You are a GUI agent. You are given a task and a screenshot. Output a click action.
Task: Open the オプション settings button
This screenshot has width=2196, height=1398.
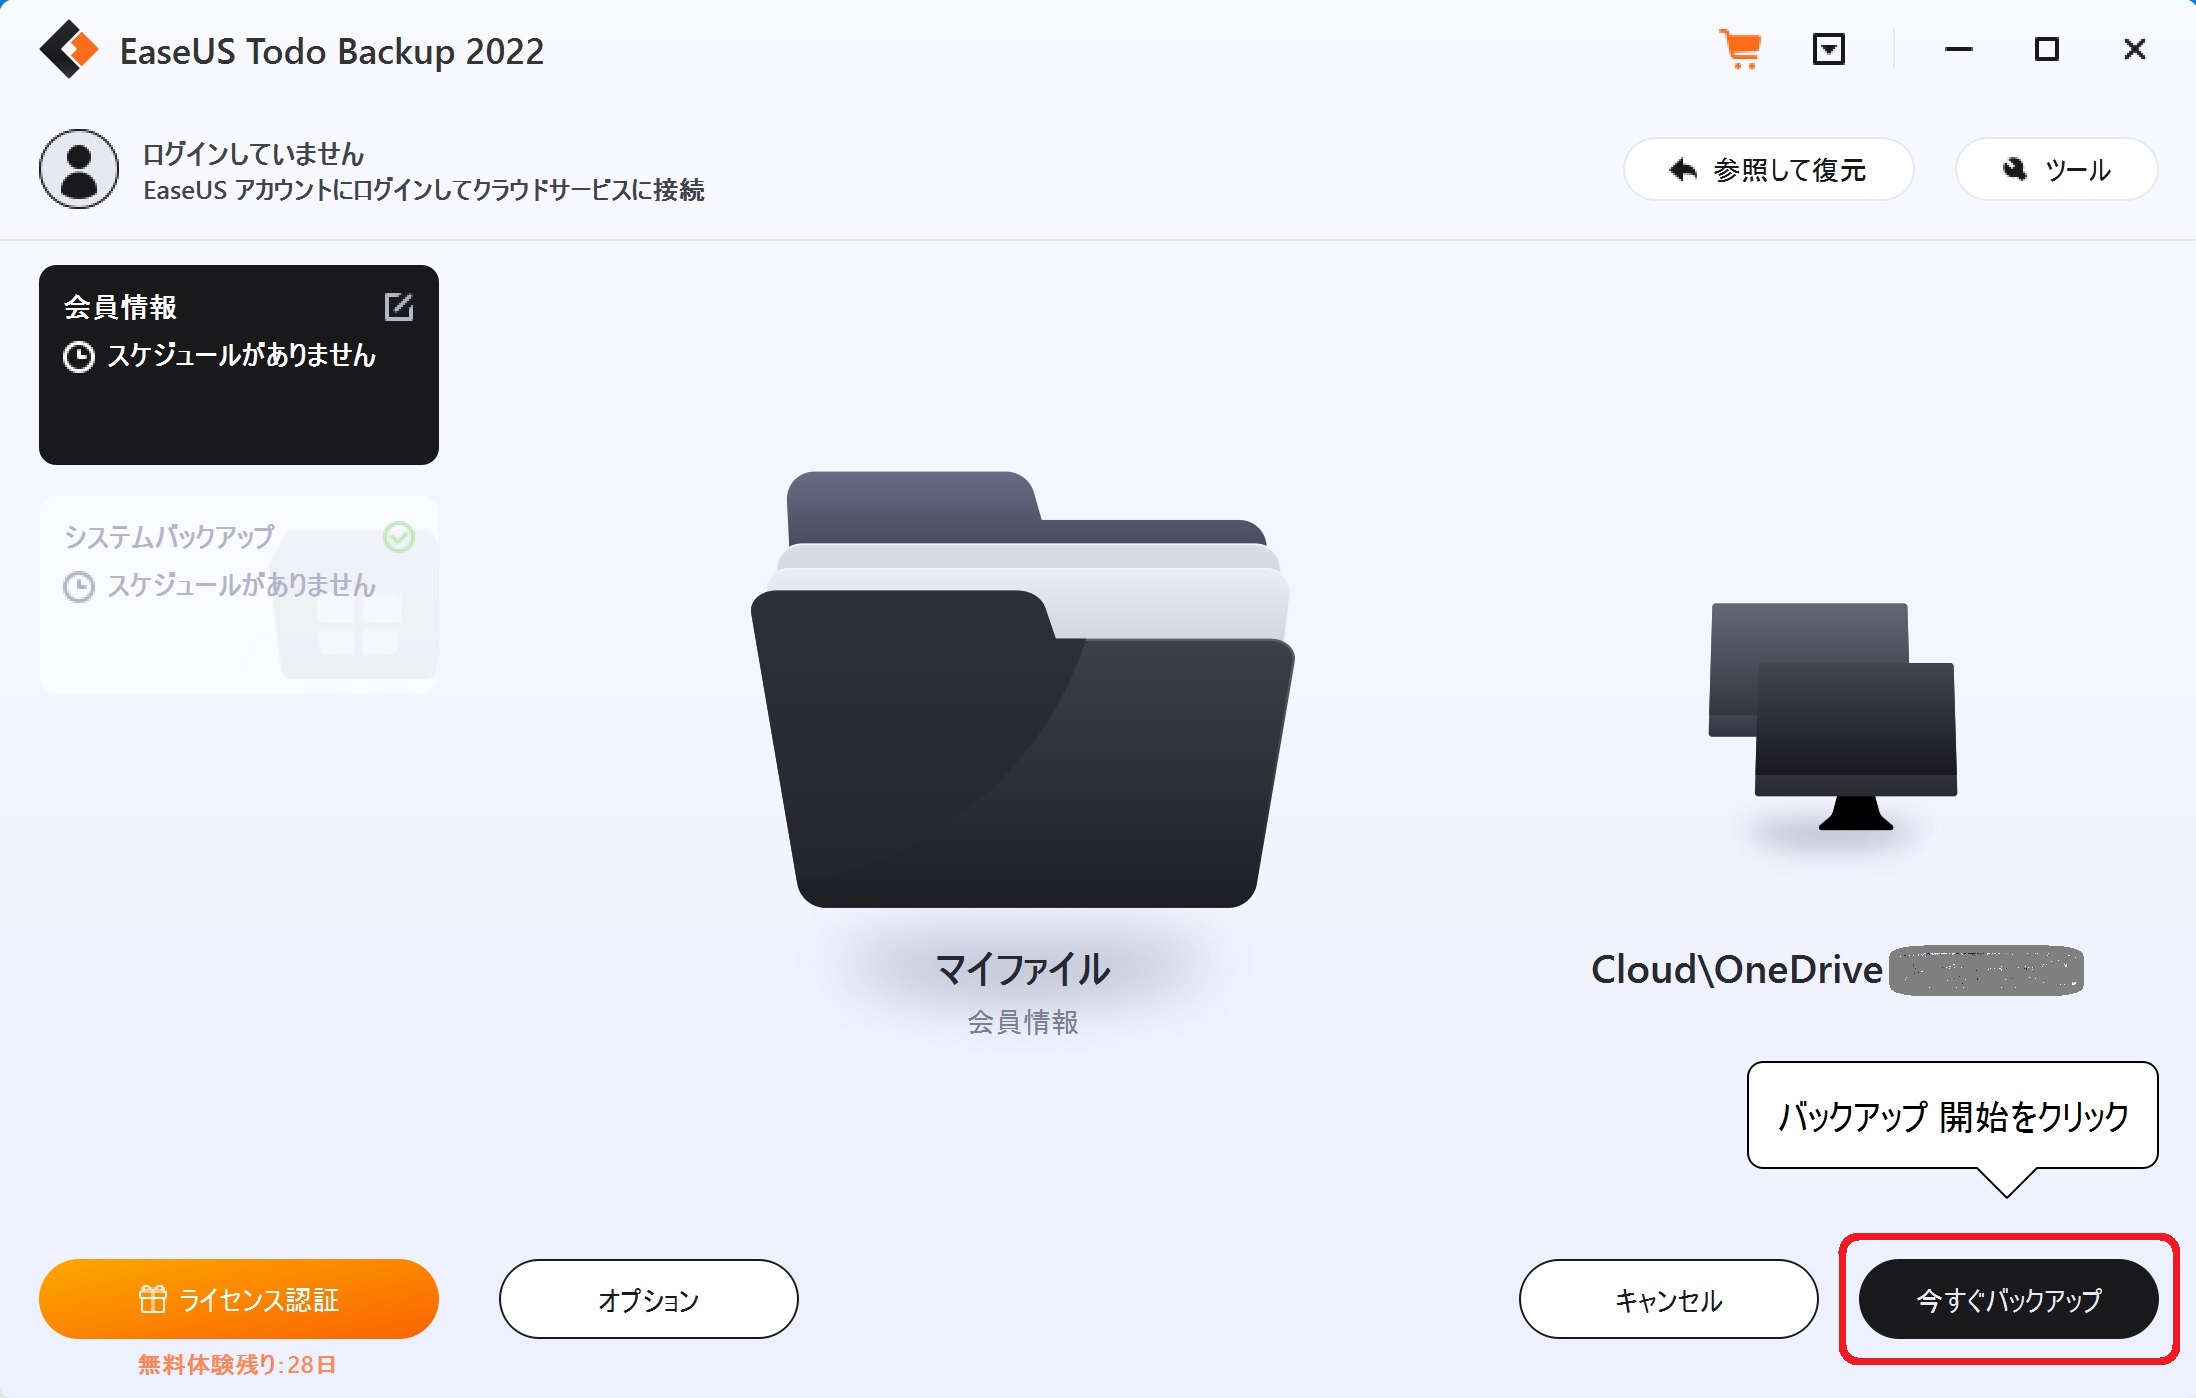click(649, 1299)
